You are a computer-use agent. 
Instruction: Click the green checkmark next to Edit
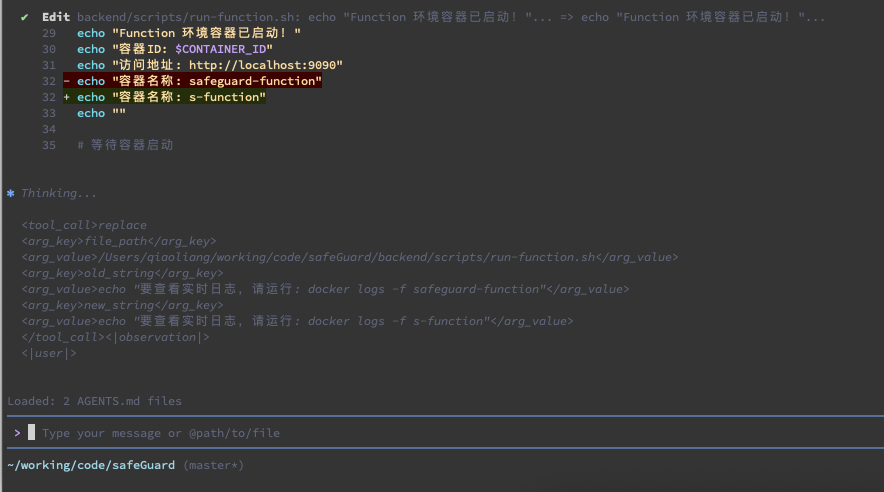click(24, 17)
